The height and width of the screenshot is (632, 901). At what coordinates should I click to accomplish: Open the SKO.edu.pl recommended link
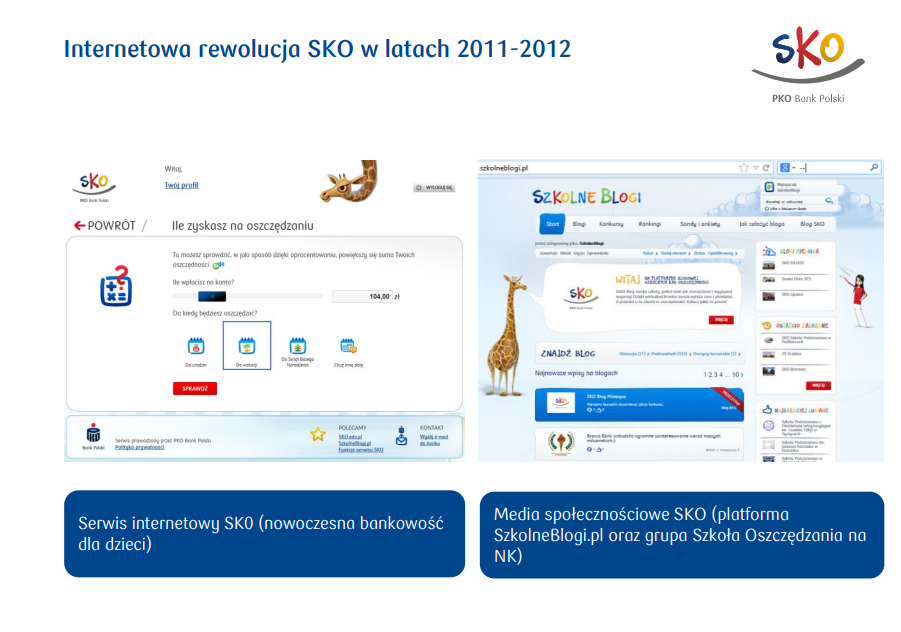(x=350, y=437)
